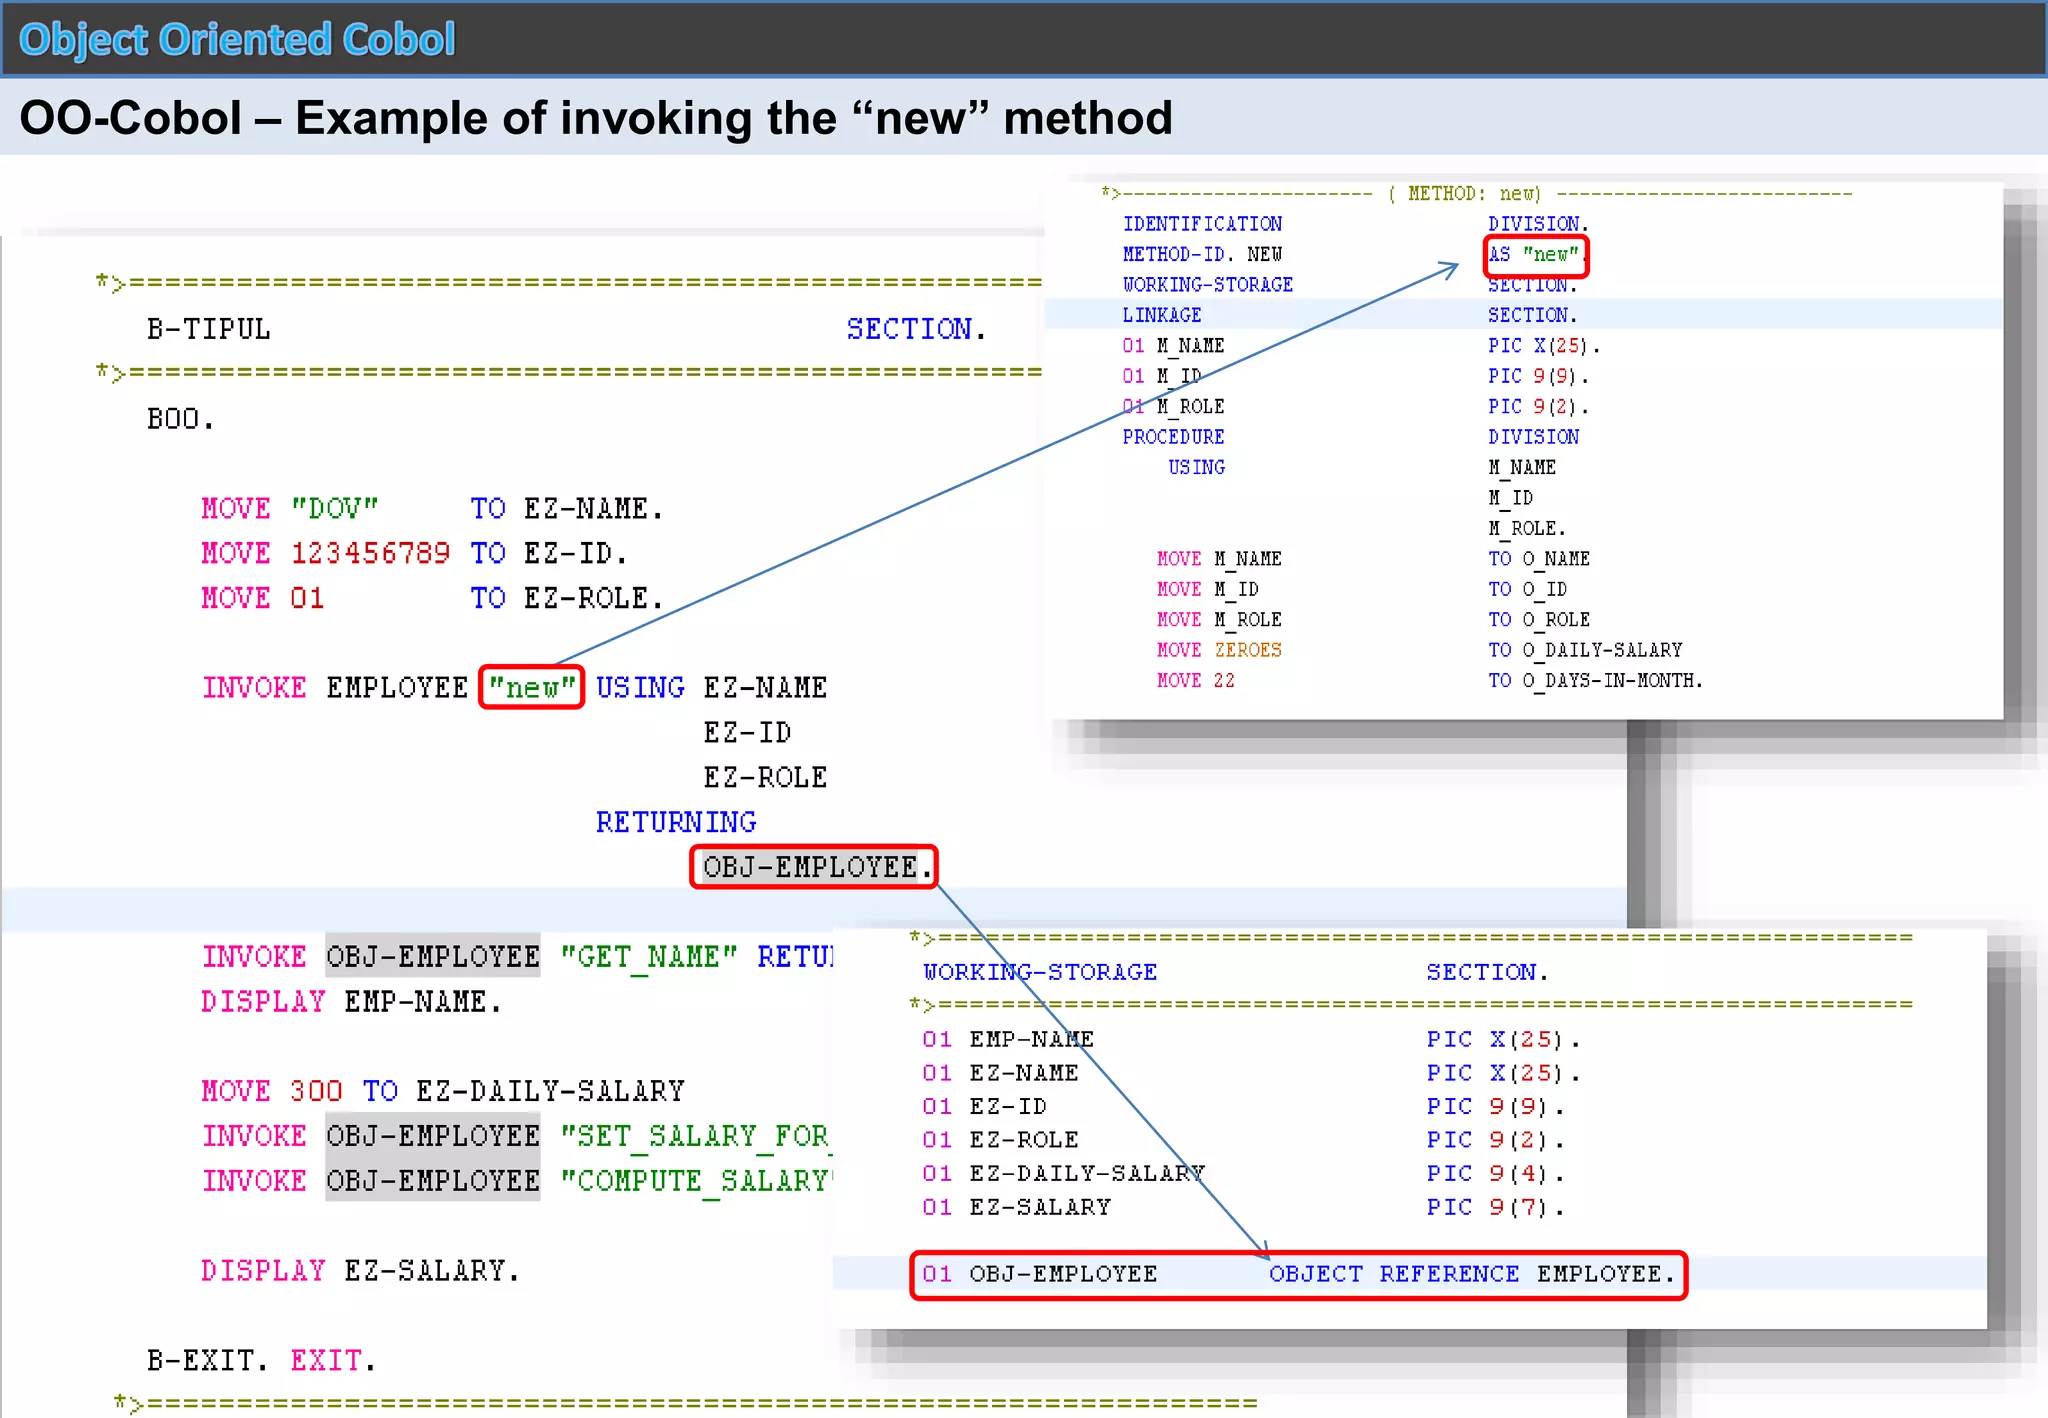This screenshot has height=1418, width=2048.
Task: Click 01 OBJ-EMPLOYEE in the working-storage panel
Action: tap(1040, 1274)
